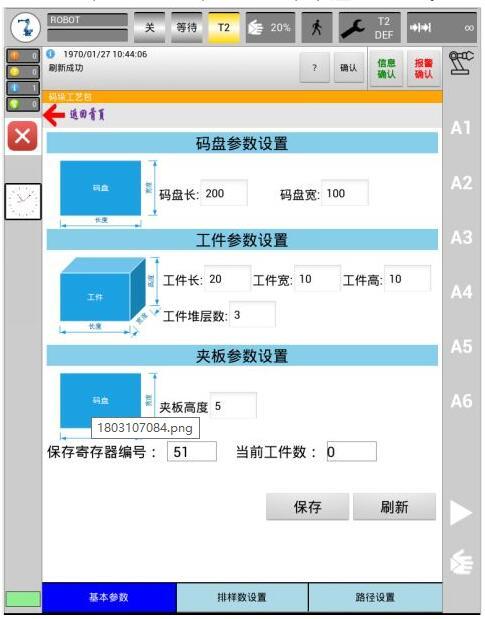Click the 码盘长 input field
Image resolution: width=485 pixels, height=619 pixels.
[224, 193]
